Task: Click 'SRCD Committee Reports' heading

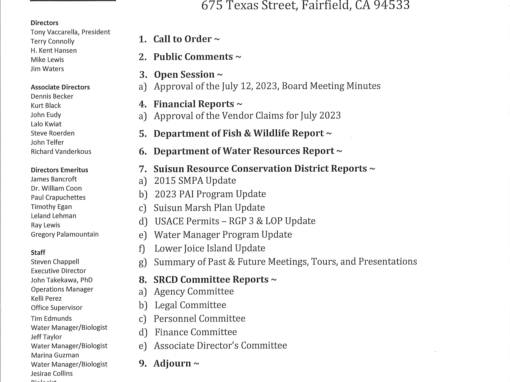Action: pyautogui.click(x=211, y=279)
